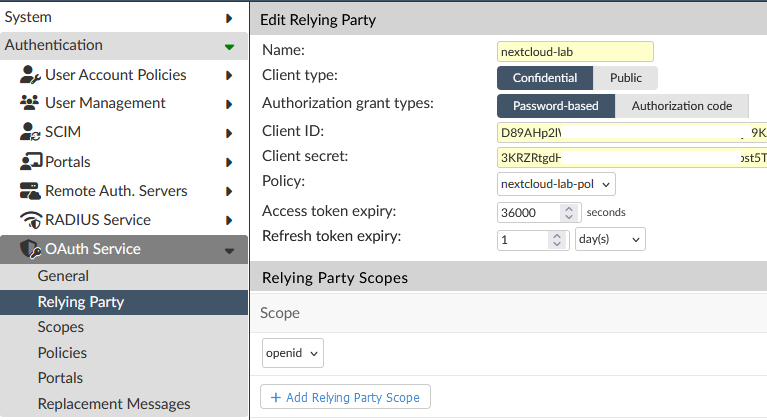Set client type to Confidential

(545, 78)
